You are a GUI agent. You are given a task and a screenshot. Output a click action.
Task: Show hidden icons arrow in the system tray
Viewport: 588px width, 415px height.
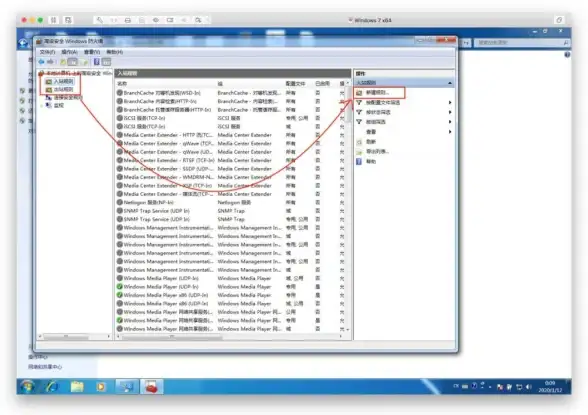(x=490, y=387)
